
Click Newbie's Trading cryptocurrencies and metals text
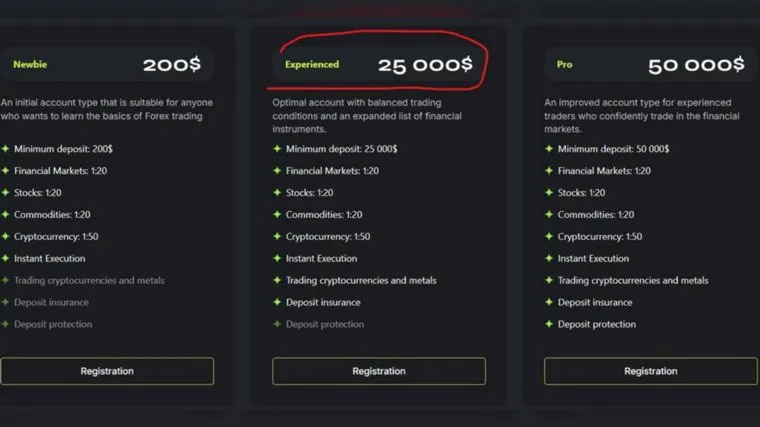(x=89, y=281)
